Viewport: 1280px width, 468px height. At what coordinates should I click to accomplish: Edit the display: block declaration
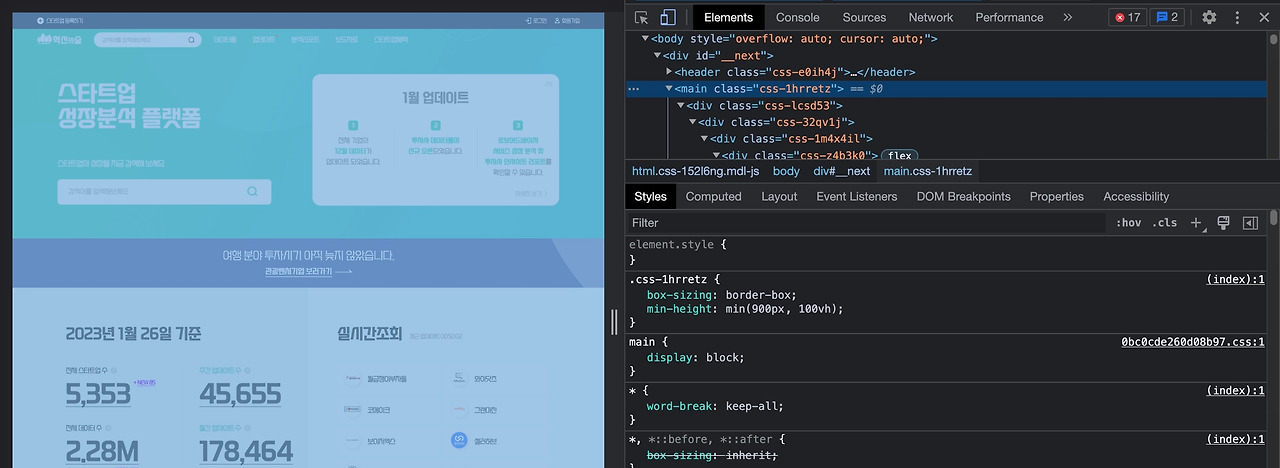tap(696, 358)
